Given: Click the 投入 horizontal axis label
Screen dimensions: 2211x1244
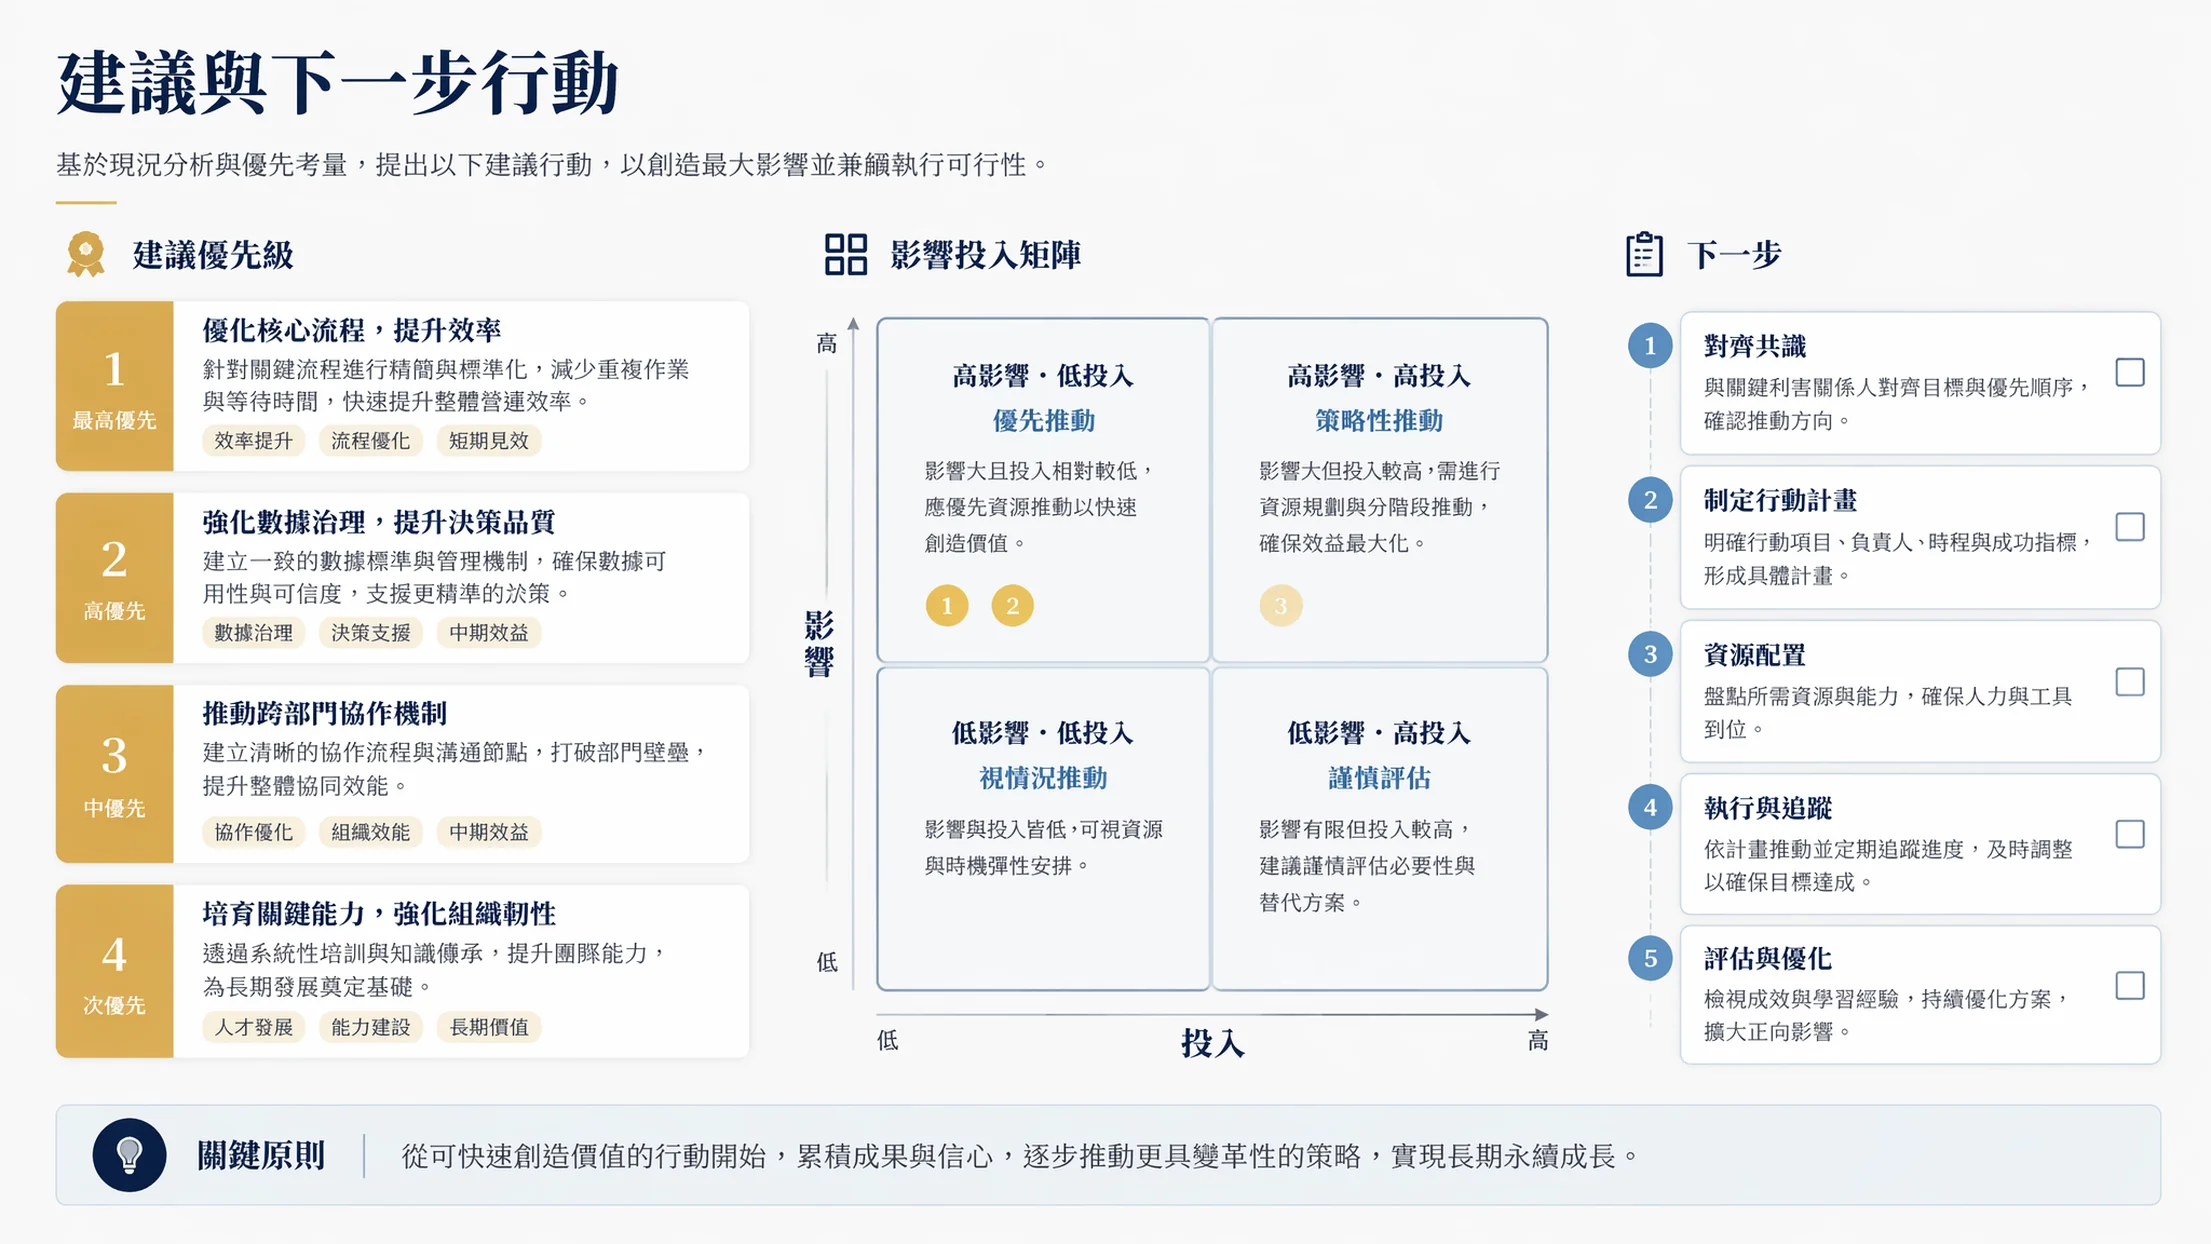Looking at the screenshot, I should [x=1213, y=1043].
